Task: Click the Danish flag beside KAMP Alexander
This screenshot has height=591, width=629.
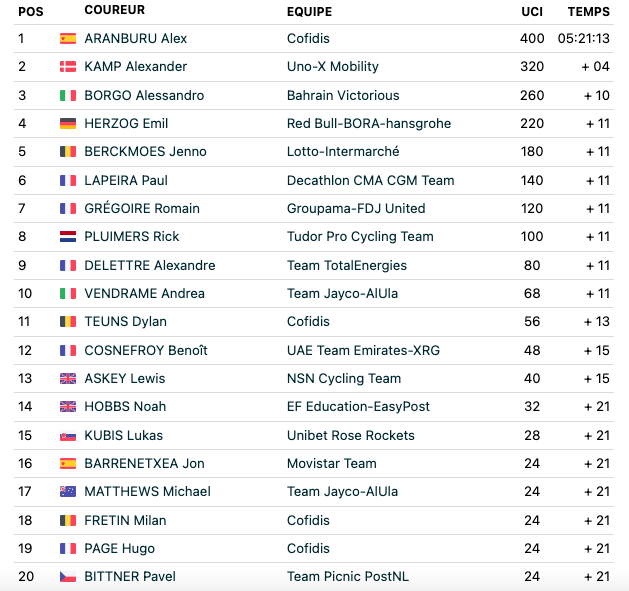Action: [68, 67]
